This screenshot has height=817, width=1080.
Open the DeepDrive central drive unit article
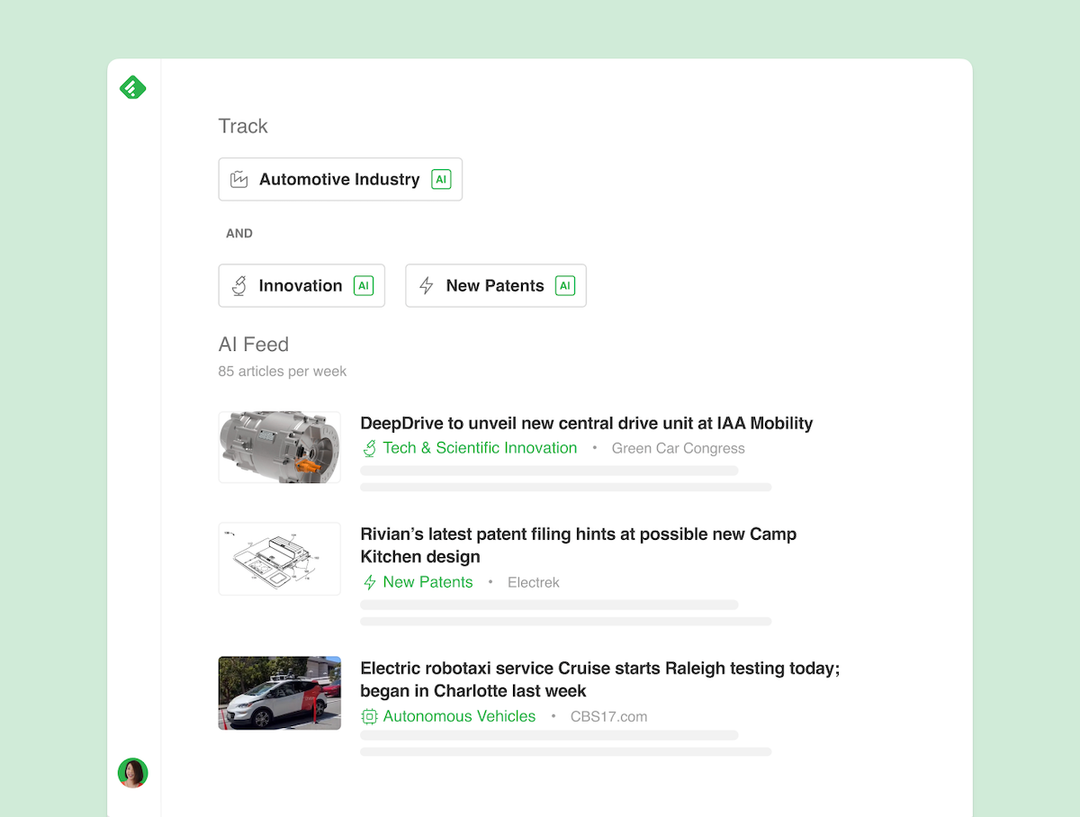click(587, 423)
